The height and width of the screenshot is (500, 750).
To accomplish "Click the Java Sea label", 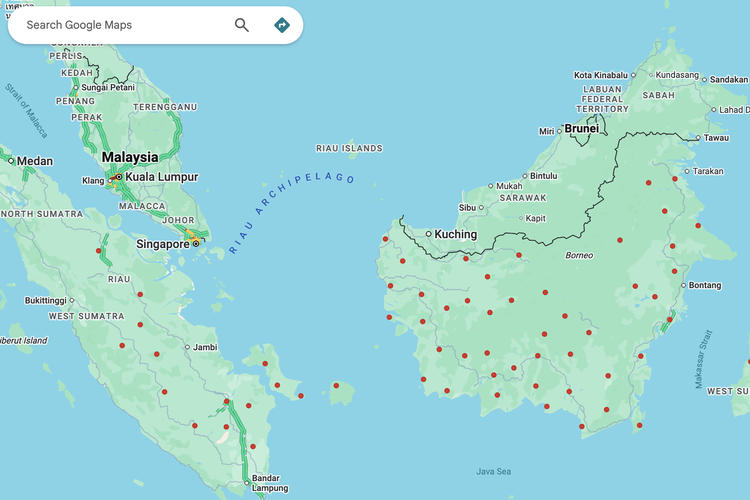I will [x=494, y=472].
